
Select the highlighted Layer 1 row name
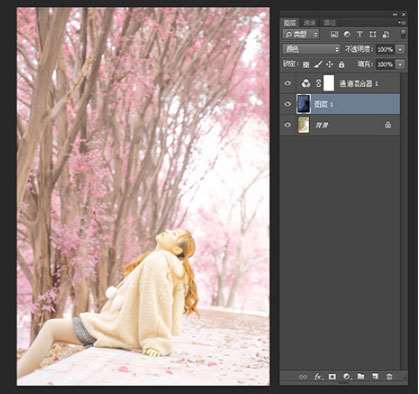pos(323,104)
